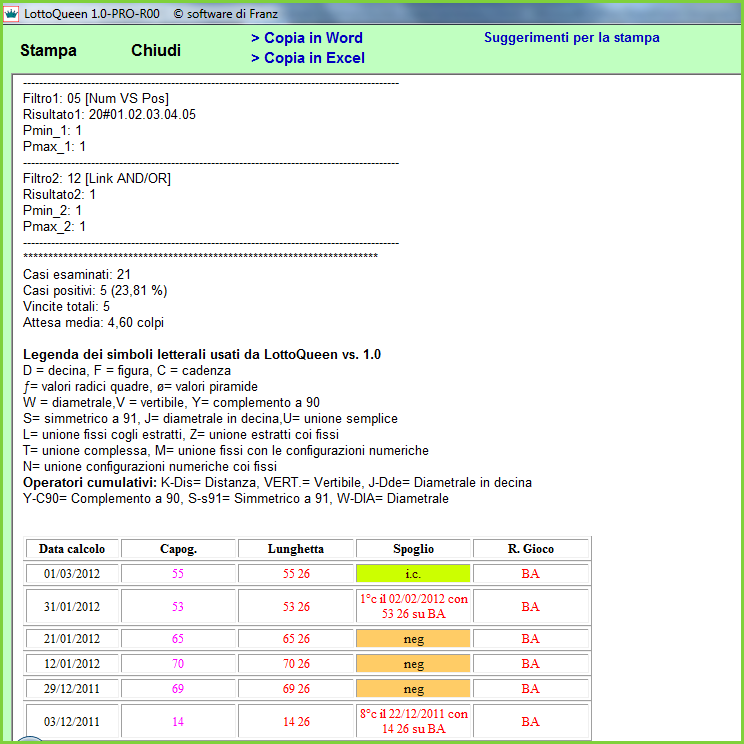Click BA cell in 29/12/2011 row
Screen dimensions: 744x744
click(x=530, y=688)
